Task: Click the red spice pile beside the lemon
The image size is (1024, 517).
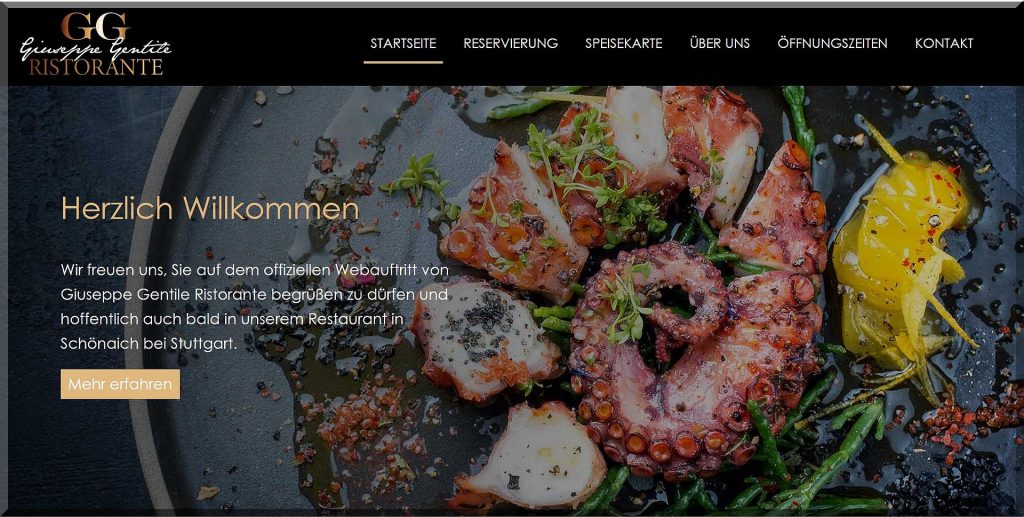Action: (x=960, y=418)
